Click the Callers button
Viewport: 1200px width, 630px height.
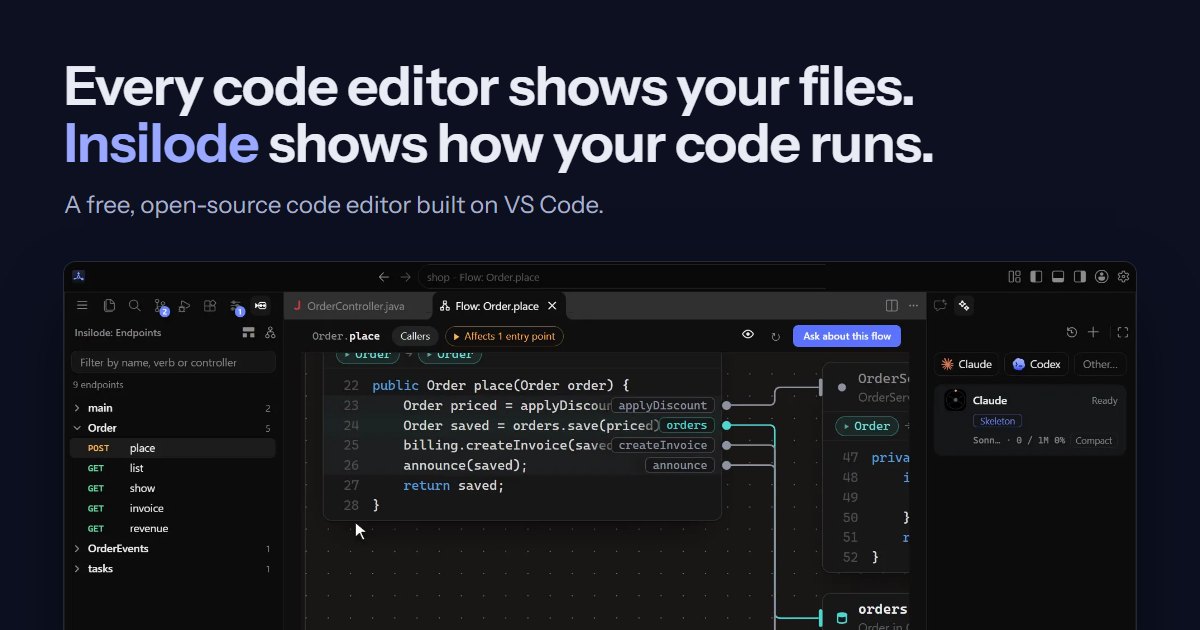415,337
